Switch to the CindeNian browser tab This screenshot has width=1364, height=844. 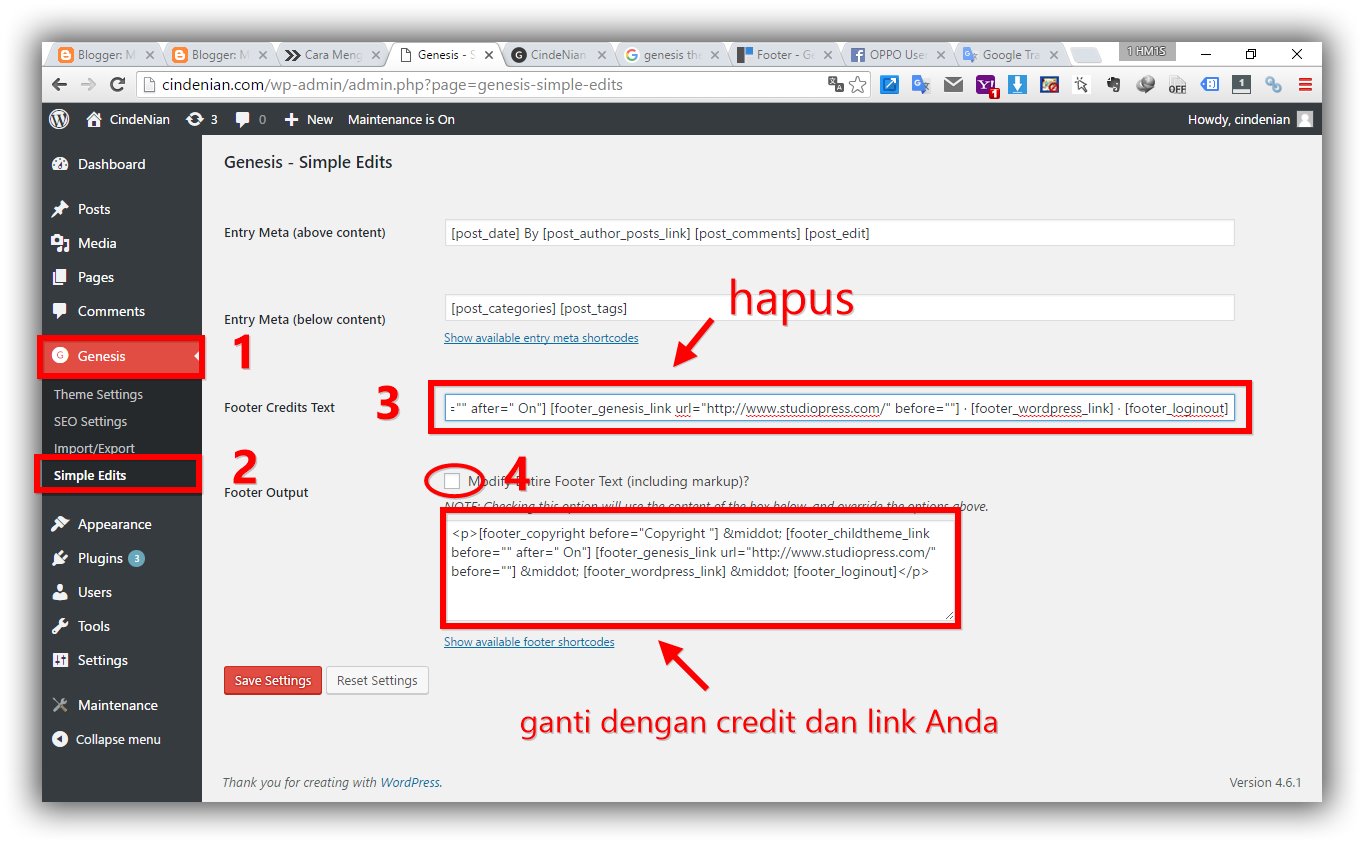click(557, 55)
